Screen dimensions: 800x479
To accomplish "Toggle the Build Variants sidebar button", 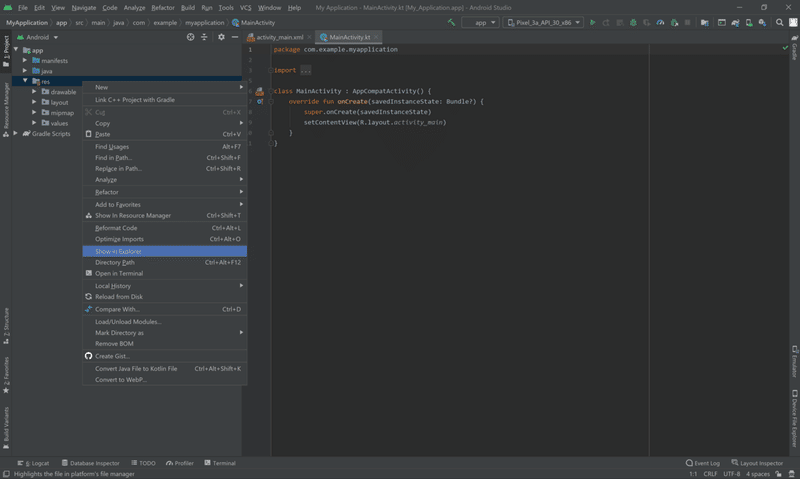I will [x=6, y=427].
